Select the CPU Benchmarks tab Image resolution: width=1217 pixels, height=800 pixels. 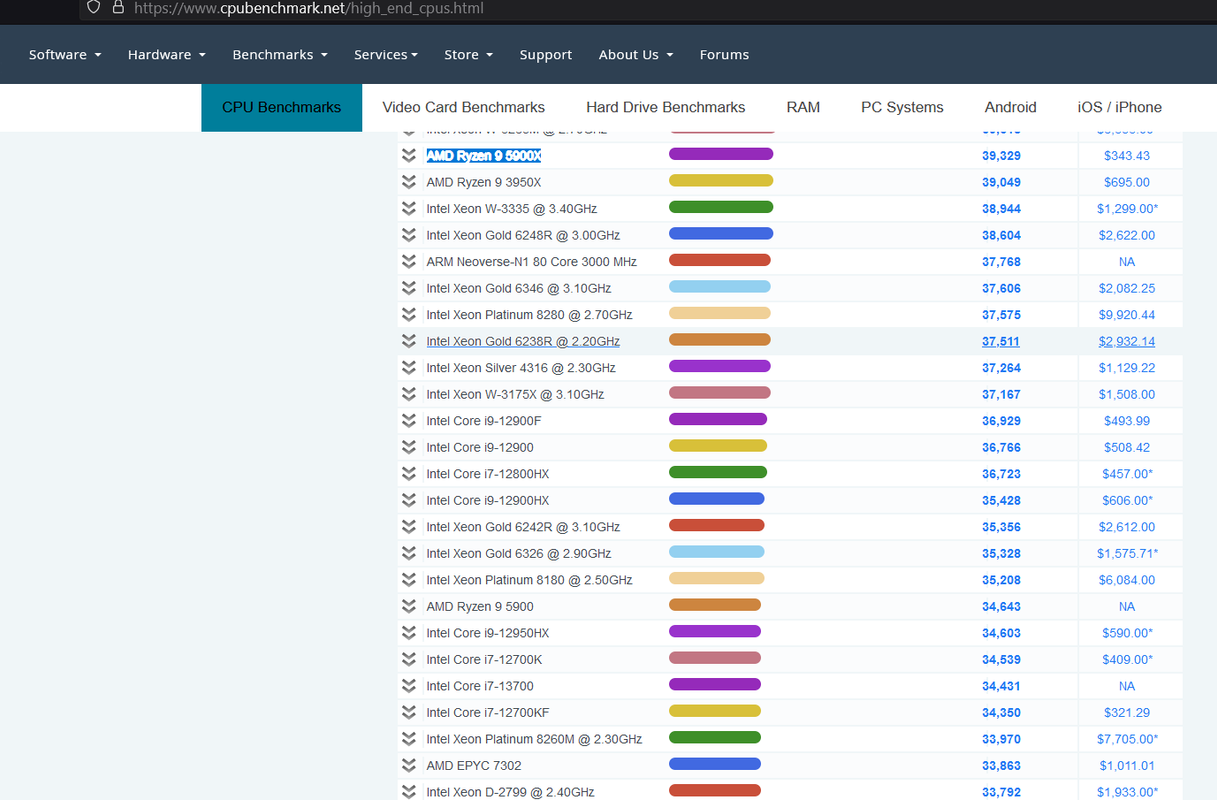pyautogui.click(x=281, y=107)
